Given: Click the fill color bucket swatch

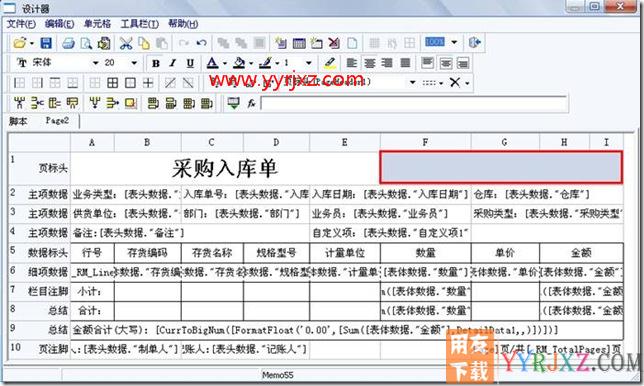Looking at the screenshot, I should tap(239, 63).
